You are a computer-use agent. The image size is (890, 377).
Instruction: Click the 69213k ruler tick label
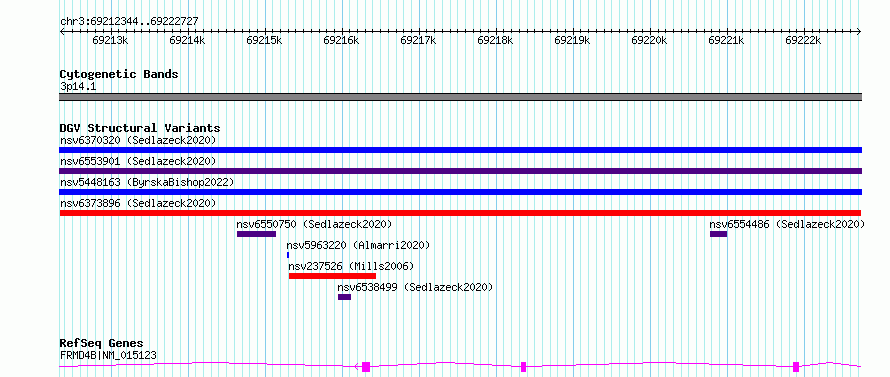111,40
